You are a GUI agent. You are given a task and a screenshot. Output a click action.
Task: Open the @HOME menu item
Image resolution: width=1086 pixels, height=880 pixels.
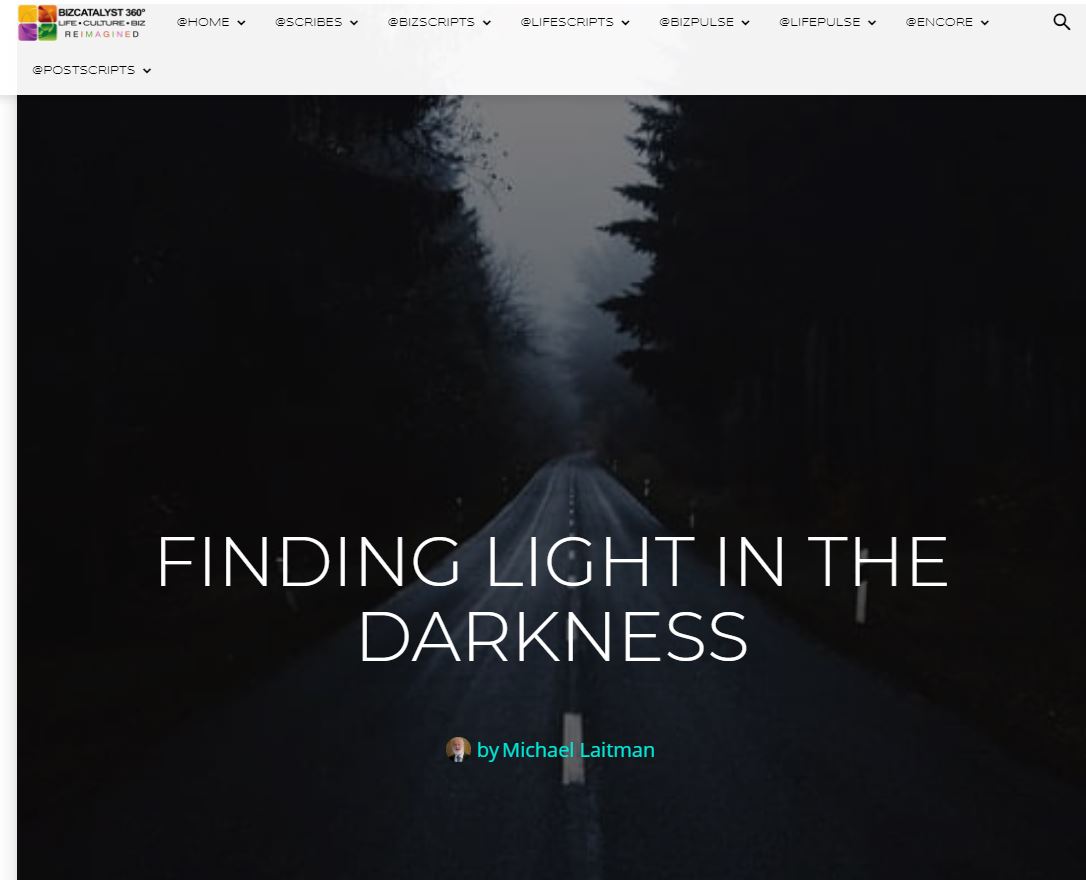(203, 22)
